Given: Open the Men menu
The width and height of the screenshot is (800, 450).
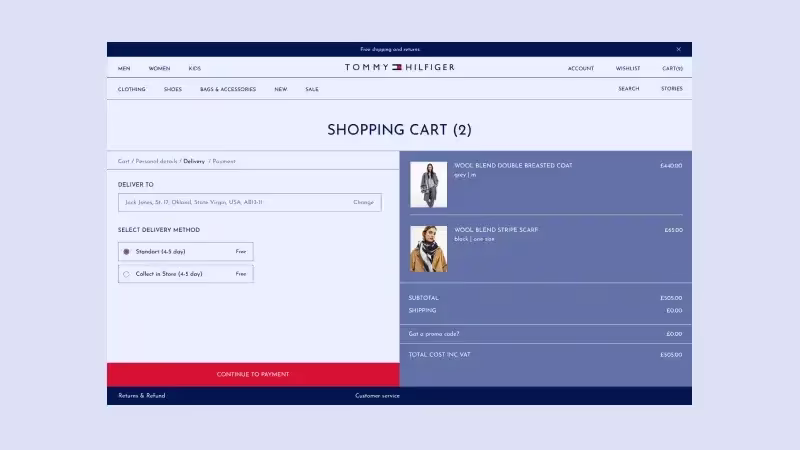Looking at the screenshot, I should [x=124, y=69].
